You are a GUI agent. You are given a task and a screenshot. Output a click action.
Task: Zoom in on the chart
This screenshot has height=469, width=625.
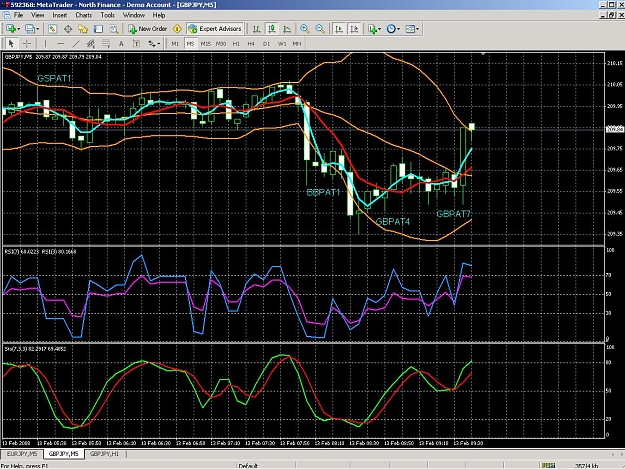click(x=305, y=29)
